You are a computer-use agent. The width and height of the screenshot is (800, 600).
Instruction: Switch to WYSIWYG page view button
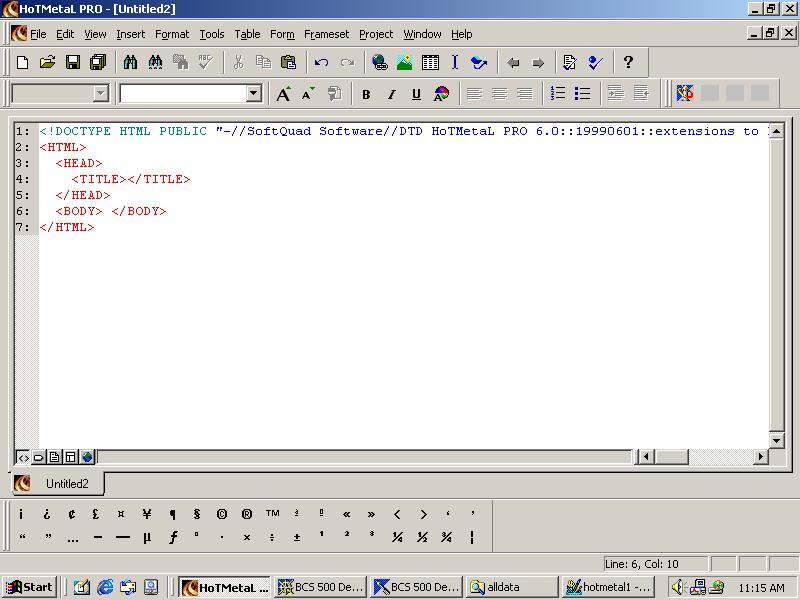[x=54, y=457]
